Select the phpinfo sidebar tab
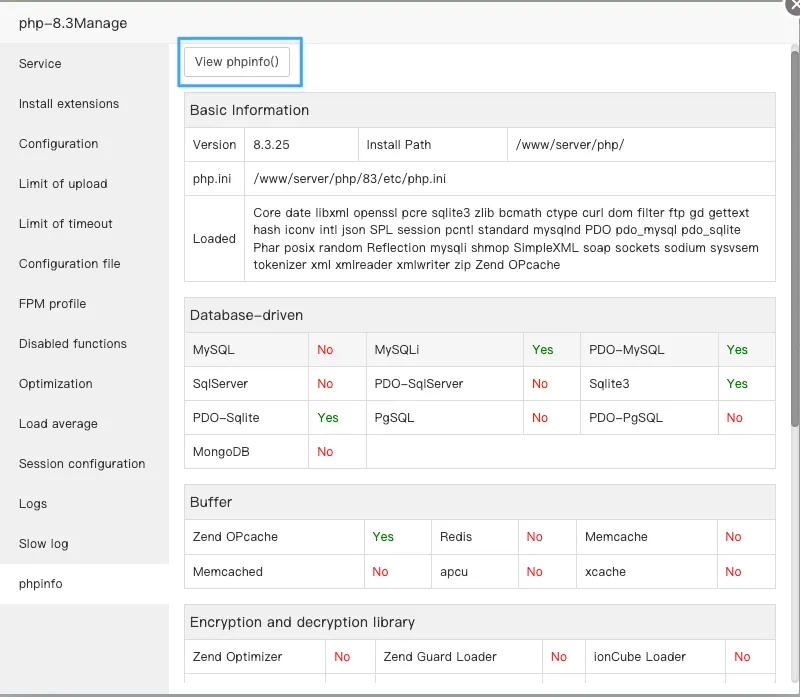Image resolution: width=800 pixels, height=697 pixels. (41, 584)
